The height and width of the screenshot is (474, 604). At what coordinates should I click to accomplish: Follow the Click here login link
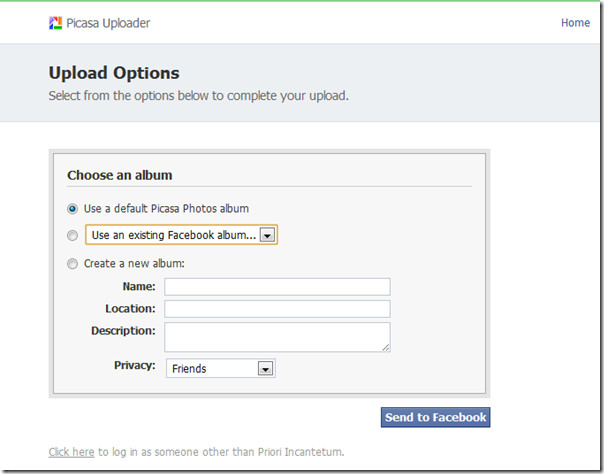[x=71, y=452]
